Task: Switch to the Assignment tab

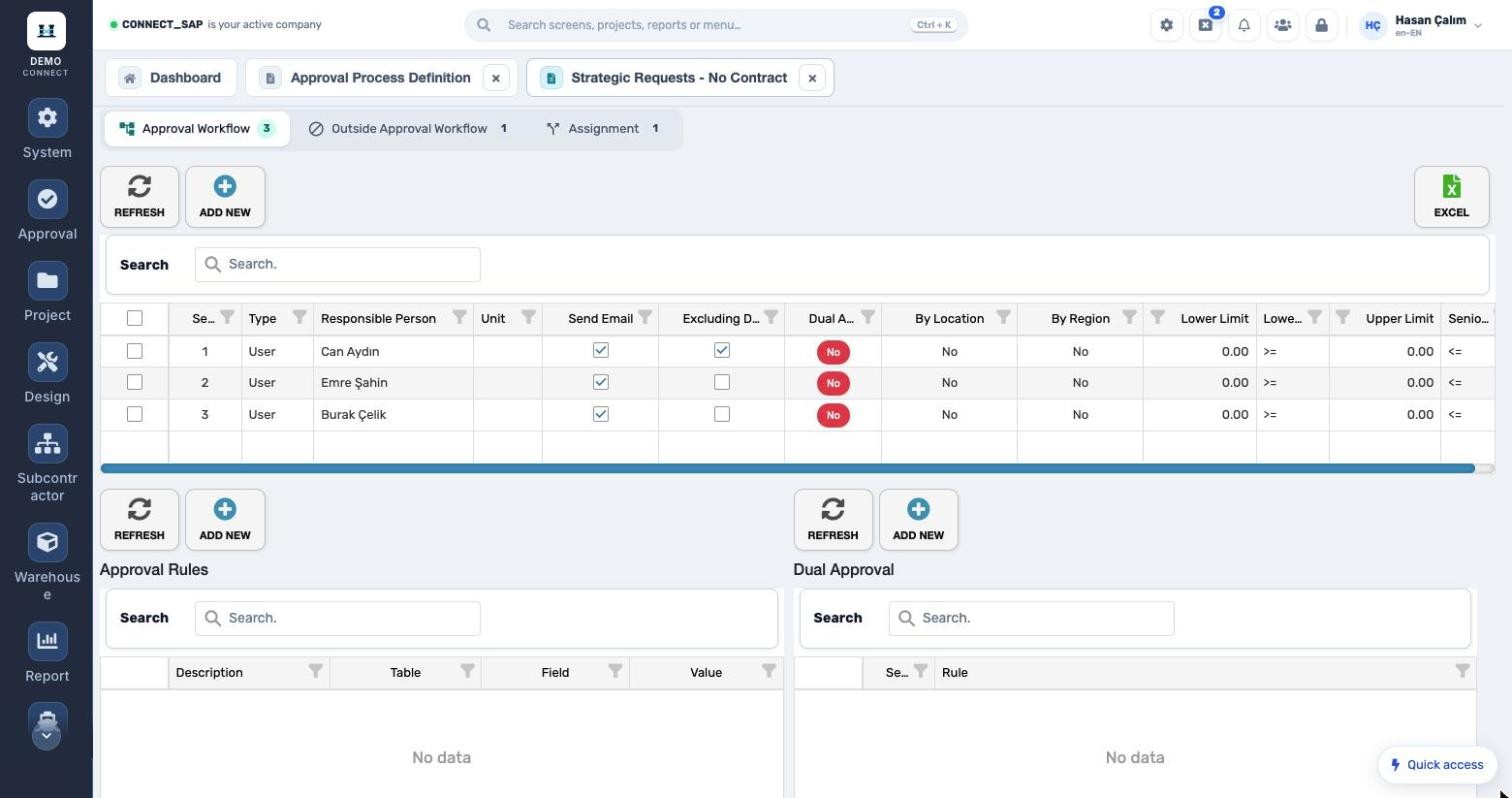Action: [603, 129]
